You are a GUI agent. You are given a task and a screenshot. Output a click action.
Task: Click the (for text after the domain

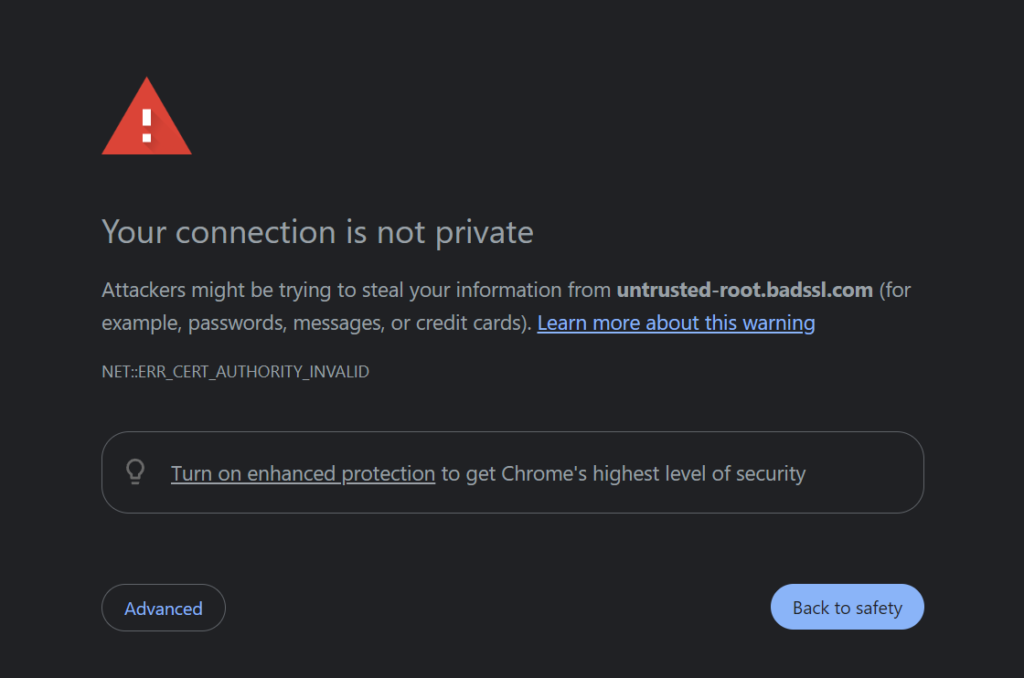(x=895, y=290)
